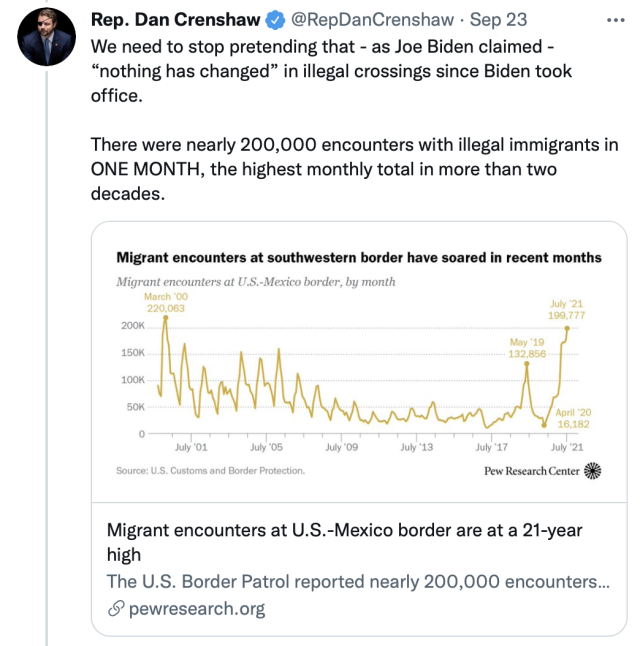Click the Pew Research Center name text

click(531, 471)
